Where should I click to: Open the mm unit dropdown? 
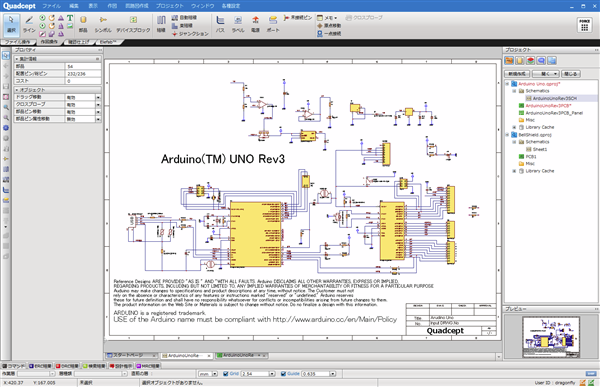215,374
